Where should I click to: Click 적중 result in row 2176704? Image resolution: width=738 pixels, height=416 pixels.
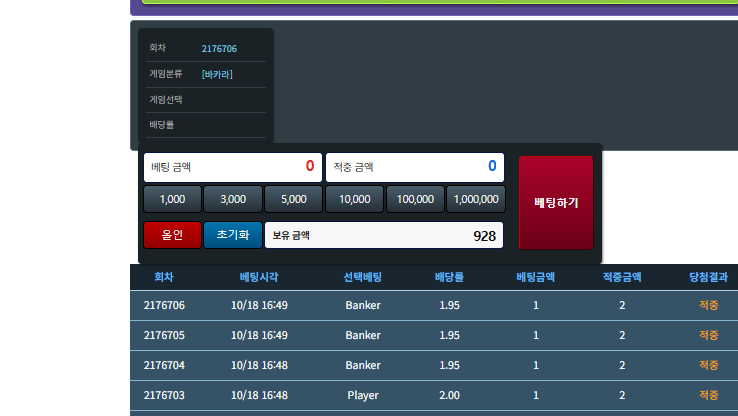[x=708, y=365]
